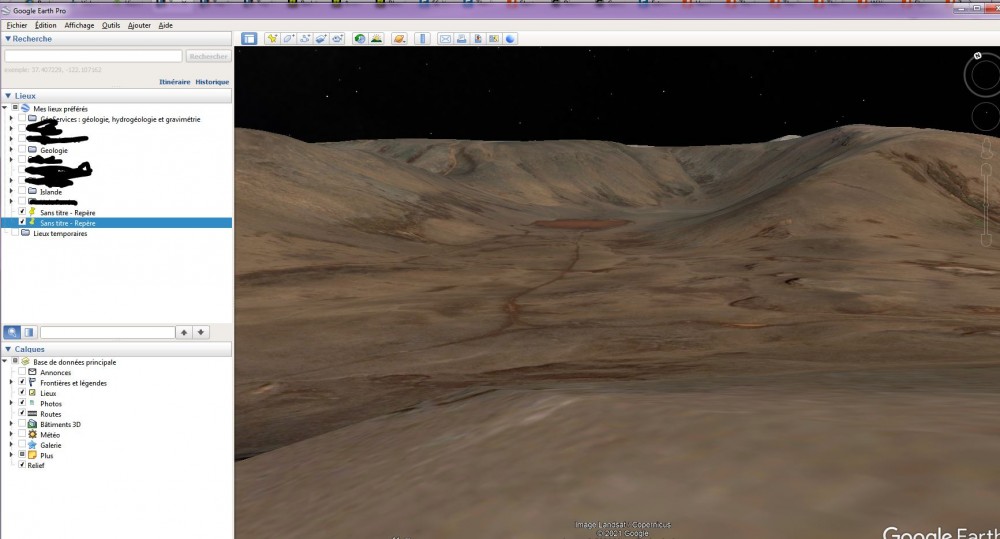Toggle the sidebar panel toolbar icon

pyautogui.click(x=248, y=39)
